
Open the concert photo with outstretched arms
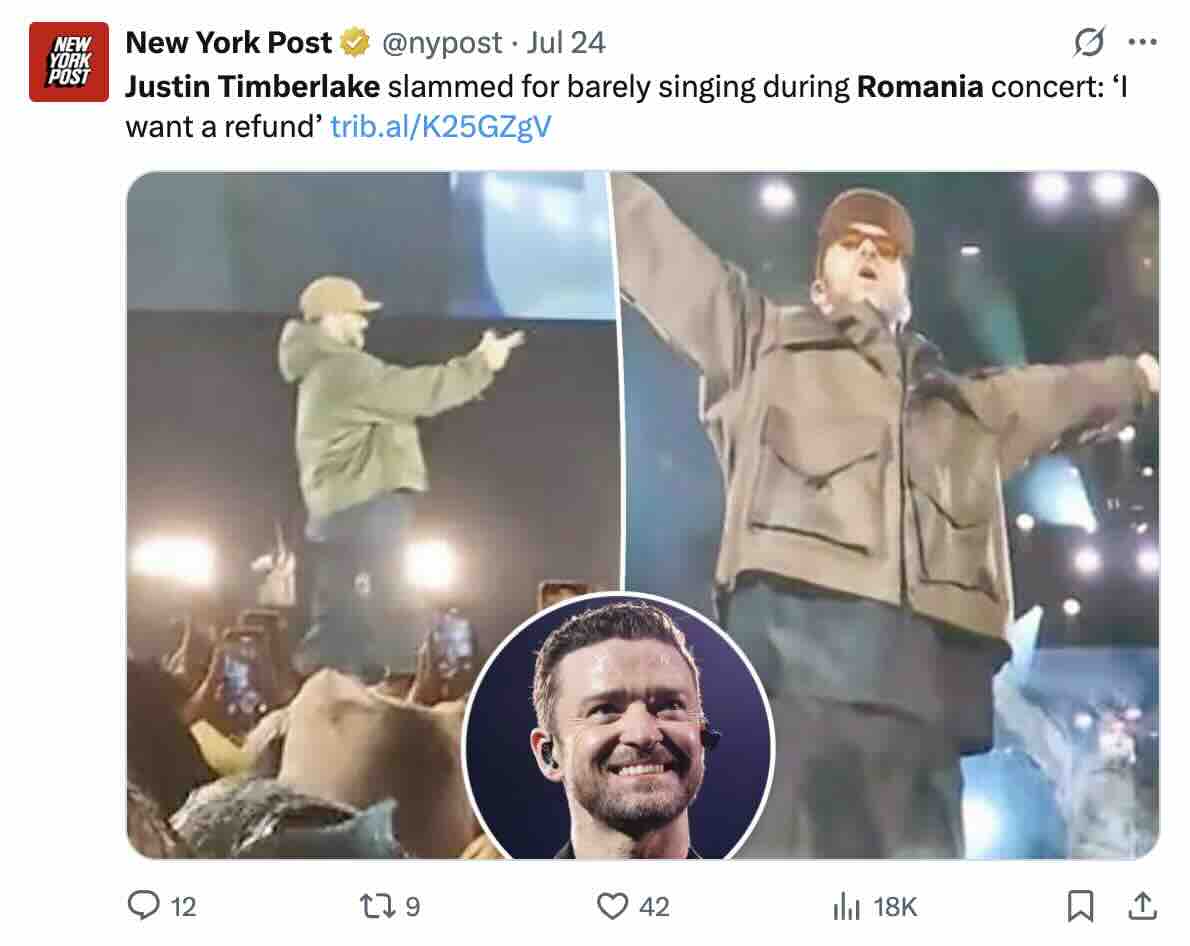(890, 400)
